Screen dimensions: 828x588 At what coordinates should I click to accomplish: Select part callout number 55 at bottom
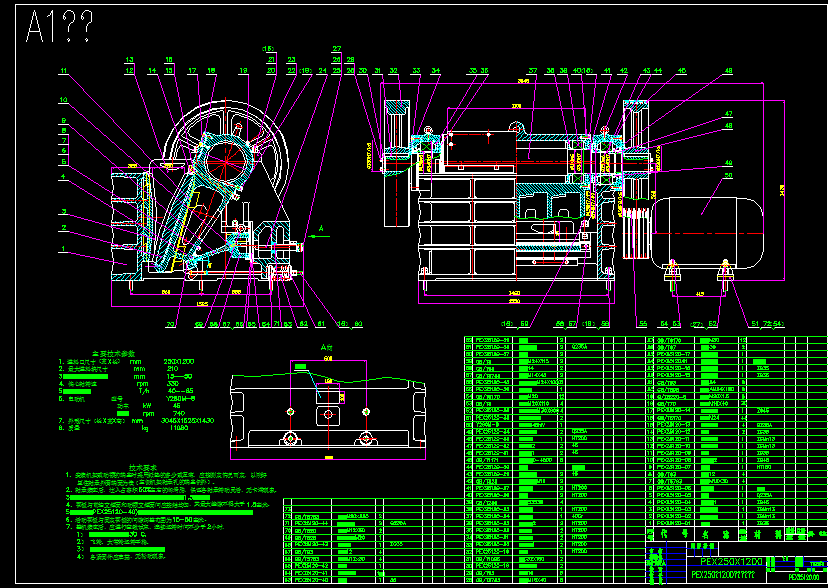(643, 324)
